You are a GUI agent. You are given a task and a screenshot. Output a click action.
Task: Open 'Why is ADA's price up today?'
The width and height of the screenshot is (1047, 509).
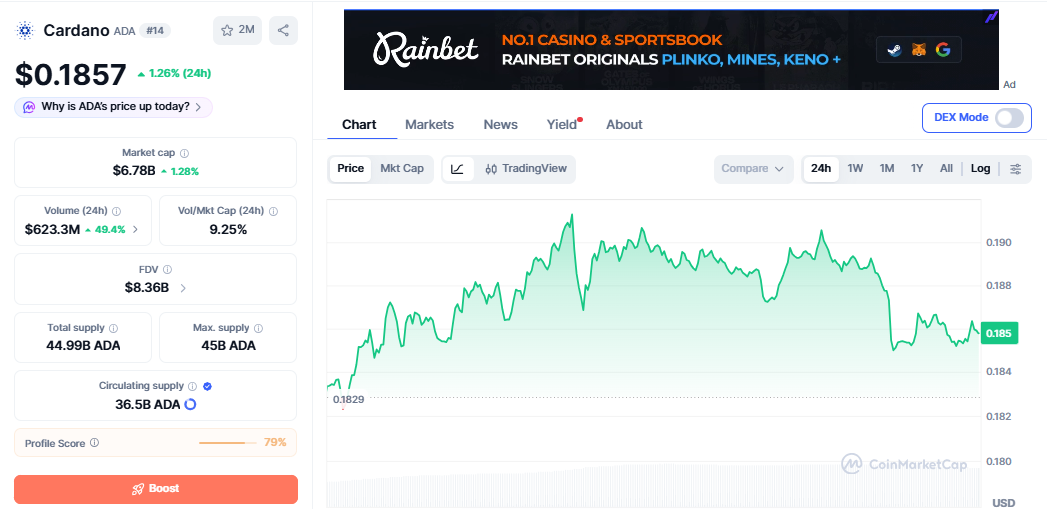[x=114, y=107]
